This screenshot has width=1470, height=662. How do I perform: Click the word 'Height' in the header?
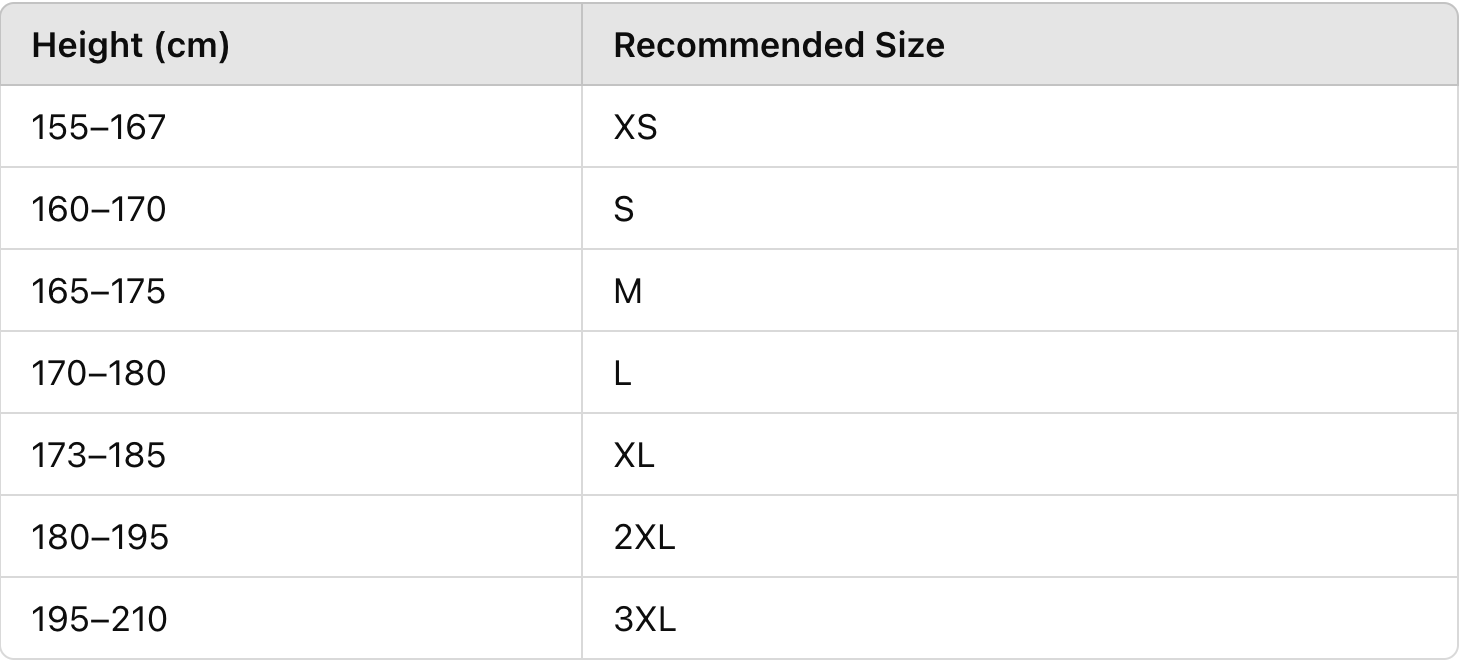[x=88, y=46]
